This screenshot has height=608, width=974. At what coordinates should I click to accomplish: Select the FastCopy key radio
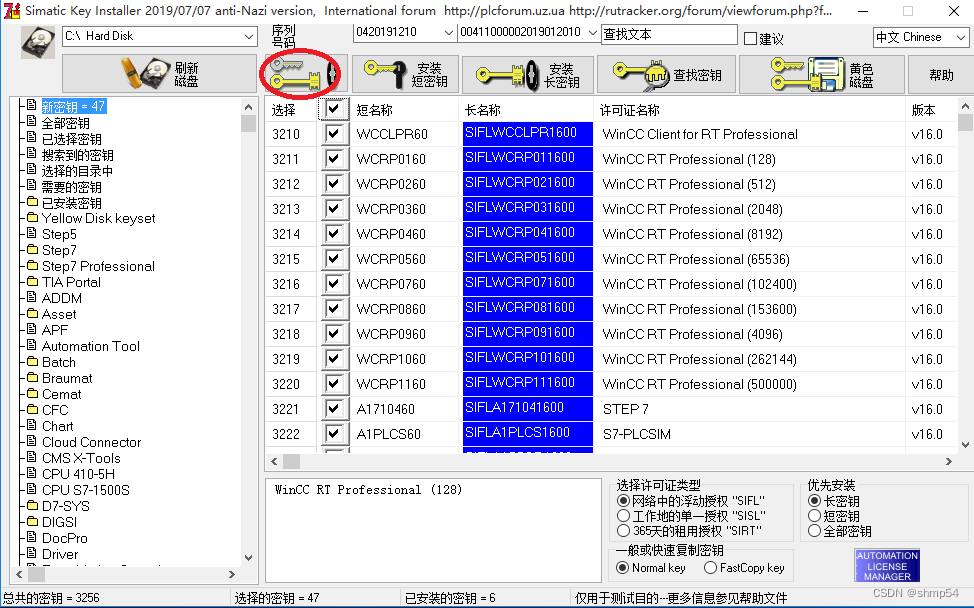pos(711,568)
